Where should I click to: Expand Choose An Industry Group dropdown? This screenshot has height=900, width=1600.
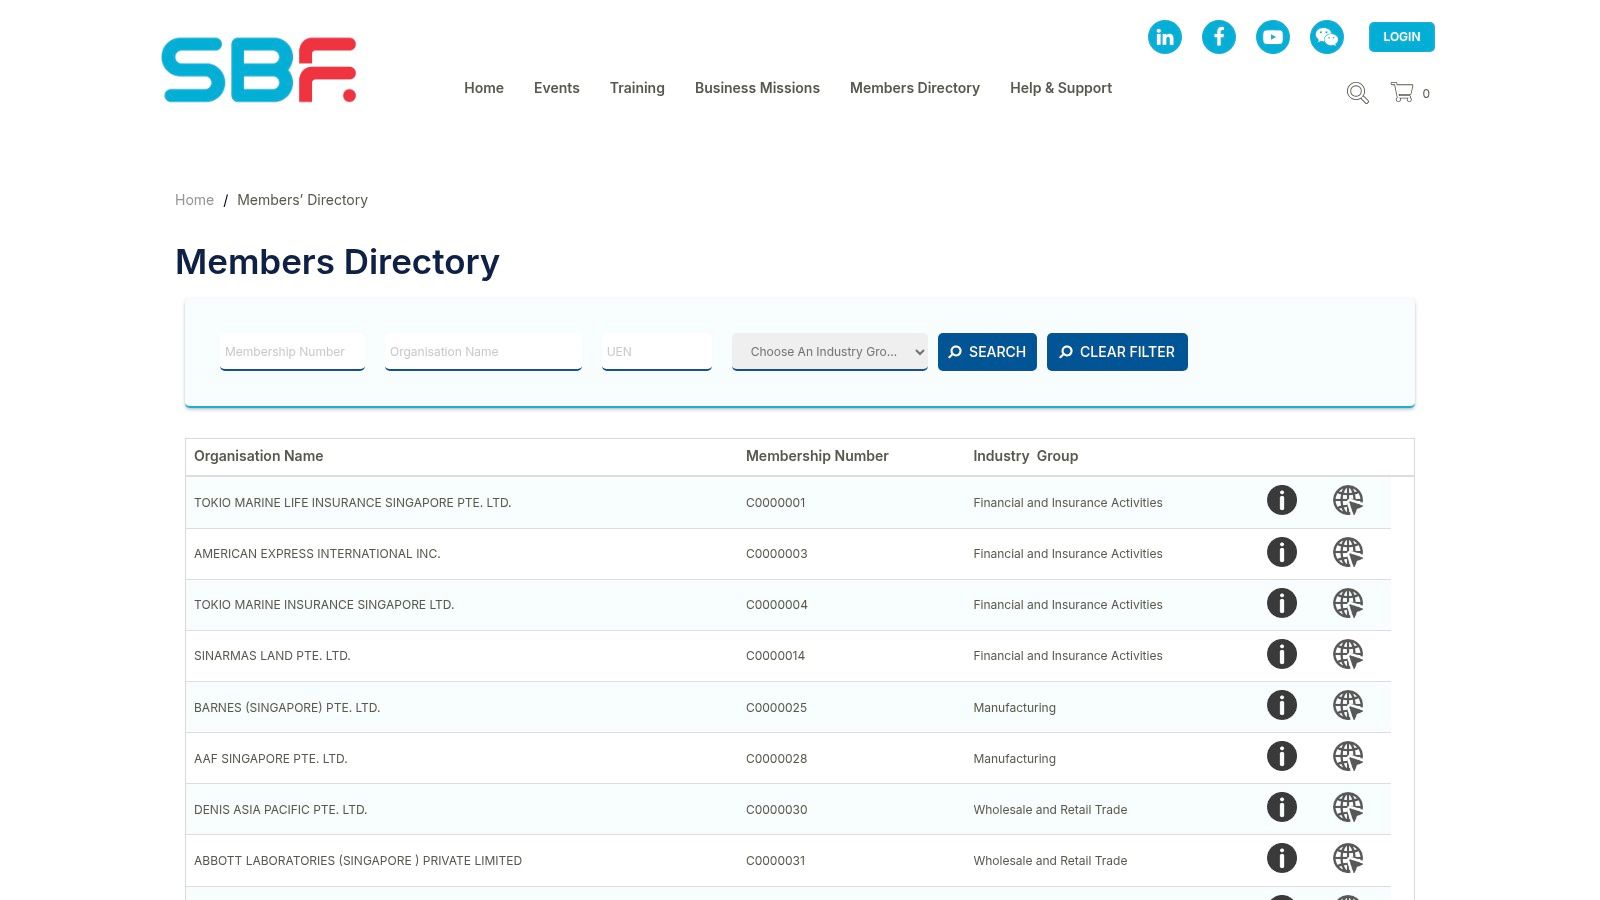(830, 352)
